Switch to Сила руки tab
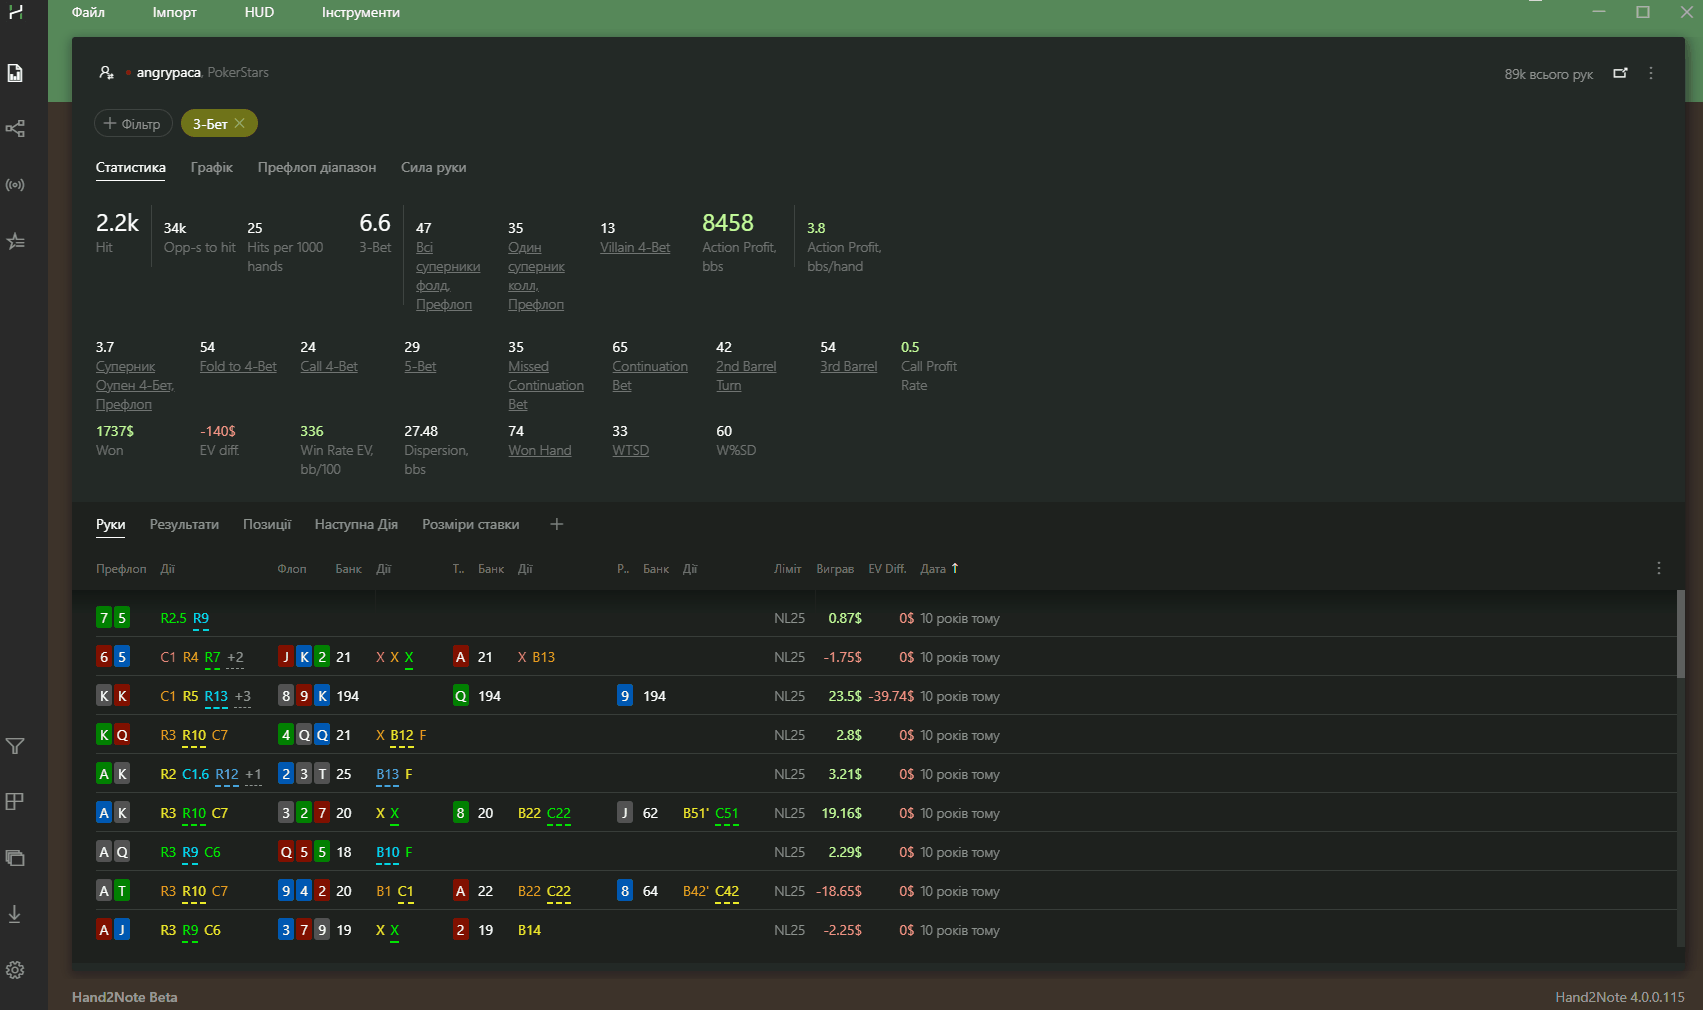 click(434, 167)
